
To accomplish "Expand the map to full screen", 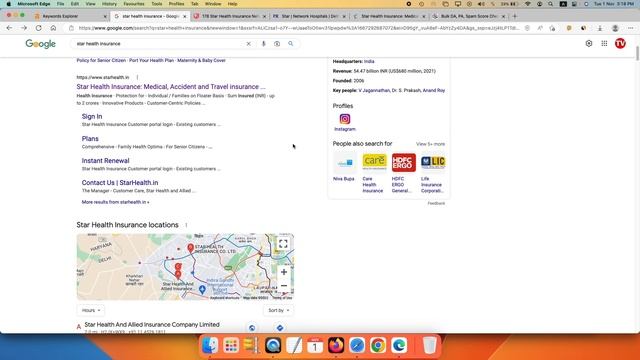I will (283, 244).
